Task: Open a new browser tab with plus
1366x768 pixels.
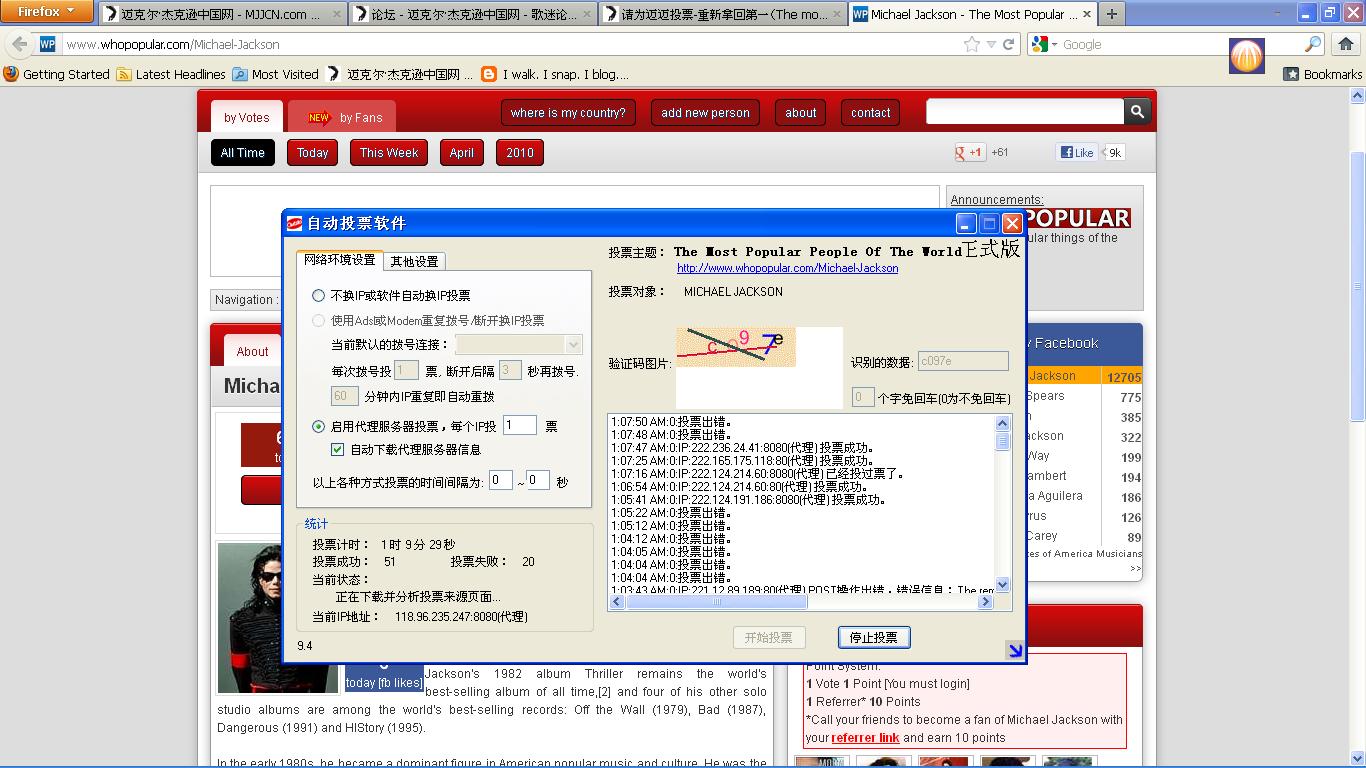Action: 1111,14
